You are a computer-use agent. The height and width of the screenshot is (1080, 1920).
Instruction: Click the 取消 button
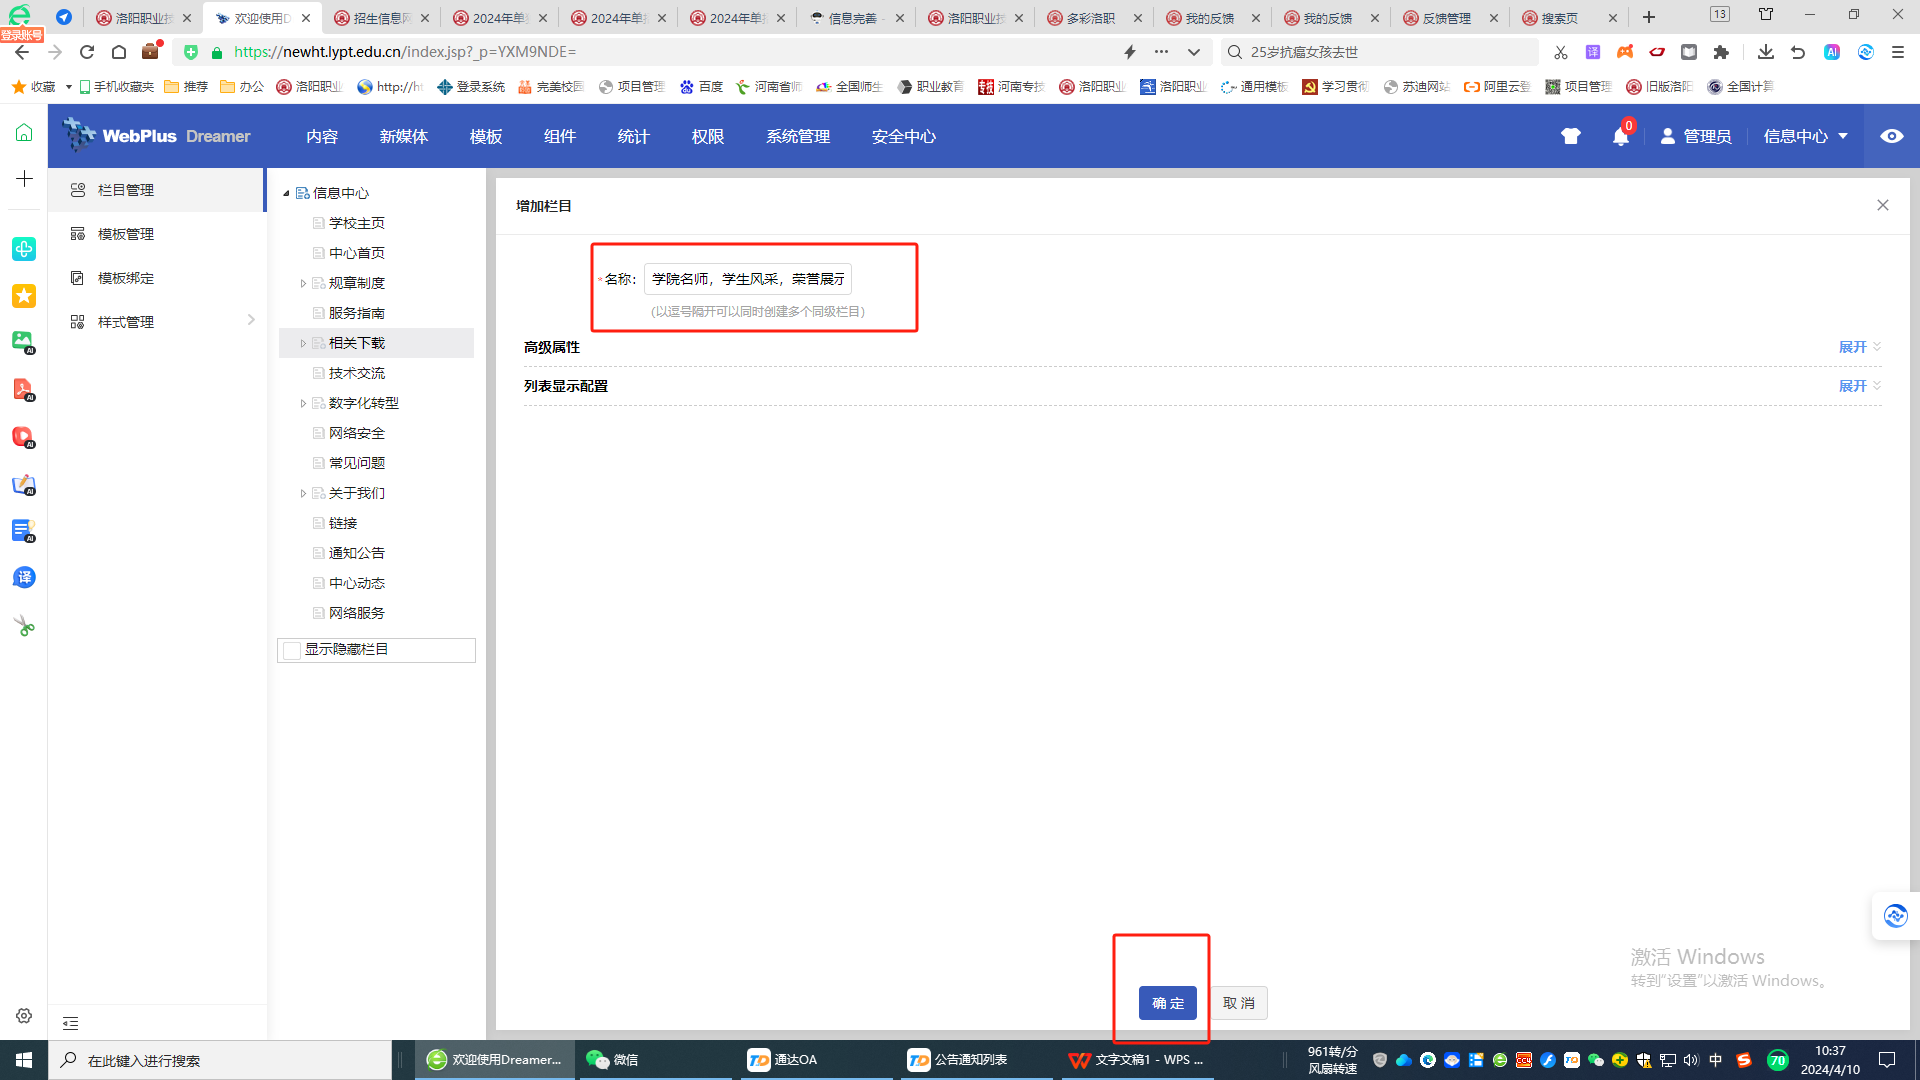pyautogui.click(x=1238, y=1002)
